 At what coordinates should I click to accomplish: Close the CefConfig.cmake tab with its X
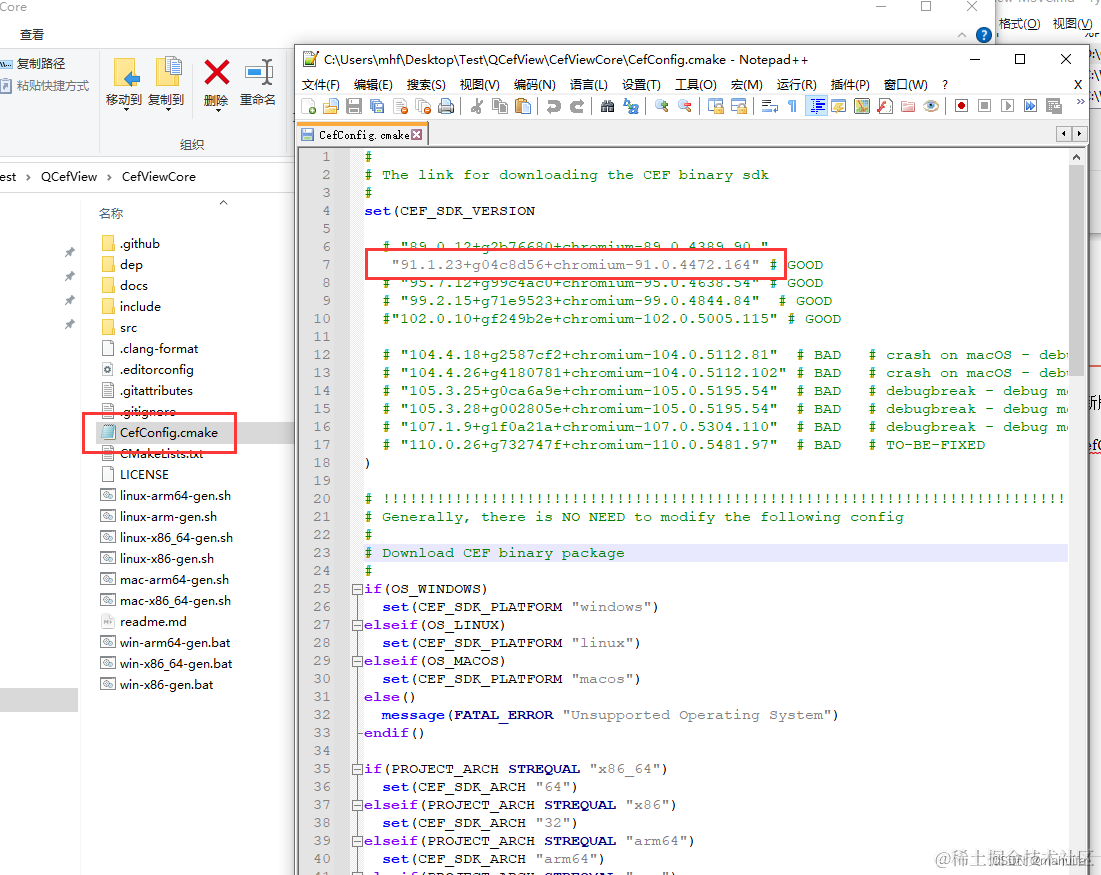click(417, 134)
